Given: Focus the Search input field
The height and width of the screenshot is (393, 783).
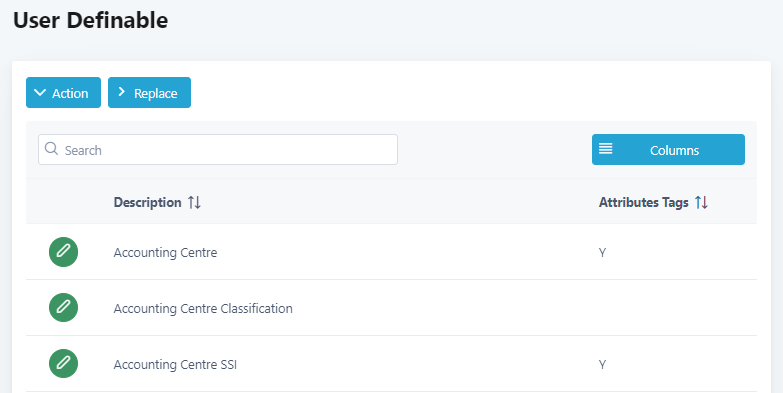Looking at the screenshot, I should (x=218, y=149).
